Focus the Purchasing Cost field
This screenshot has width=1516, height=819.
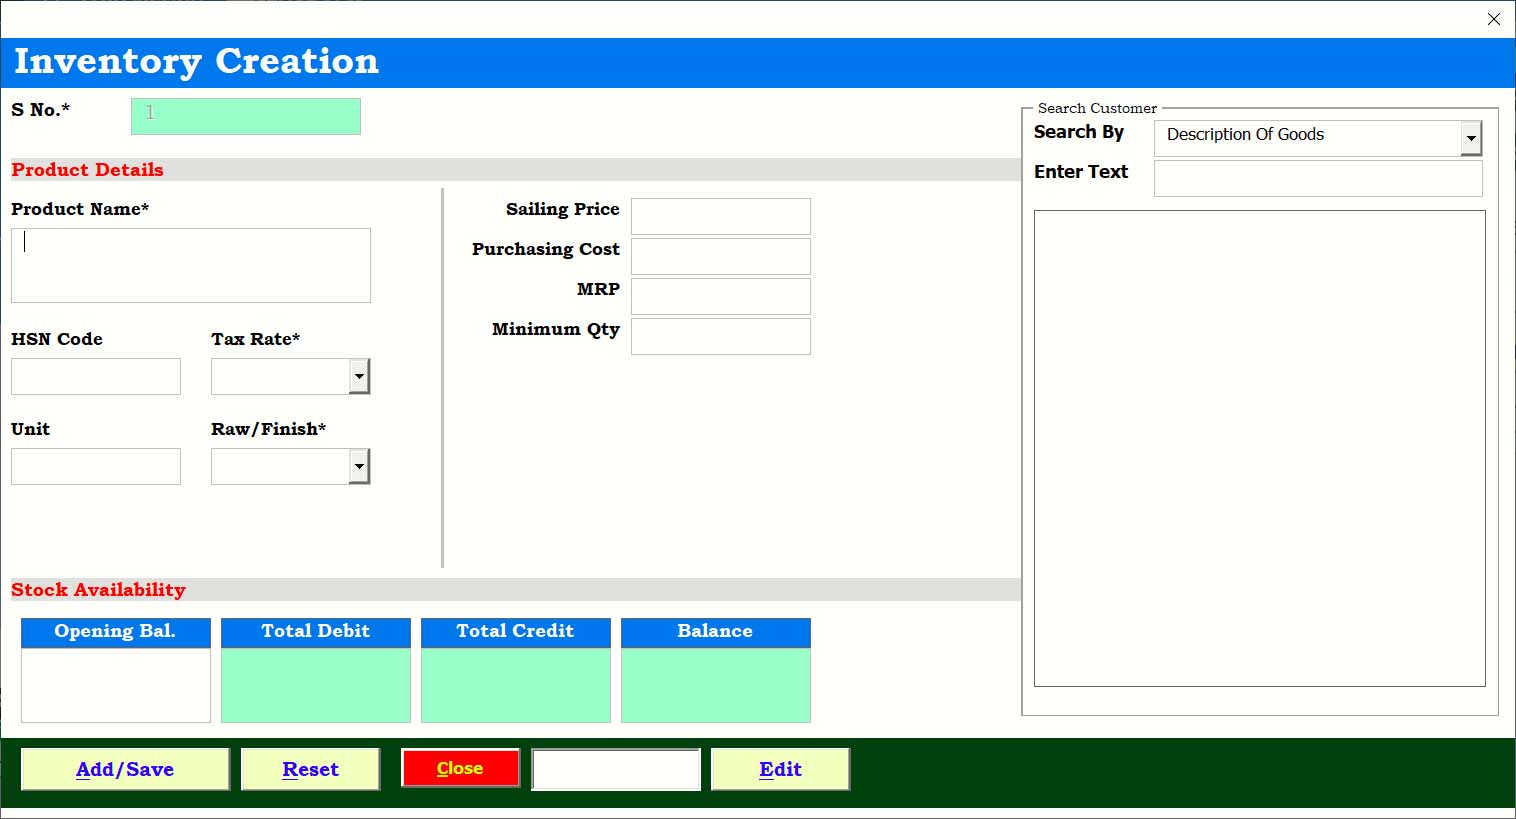720,256
